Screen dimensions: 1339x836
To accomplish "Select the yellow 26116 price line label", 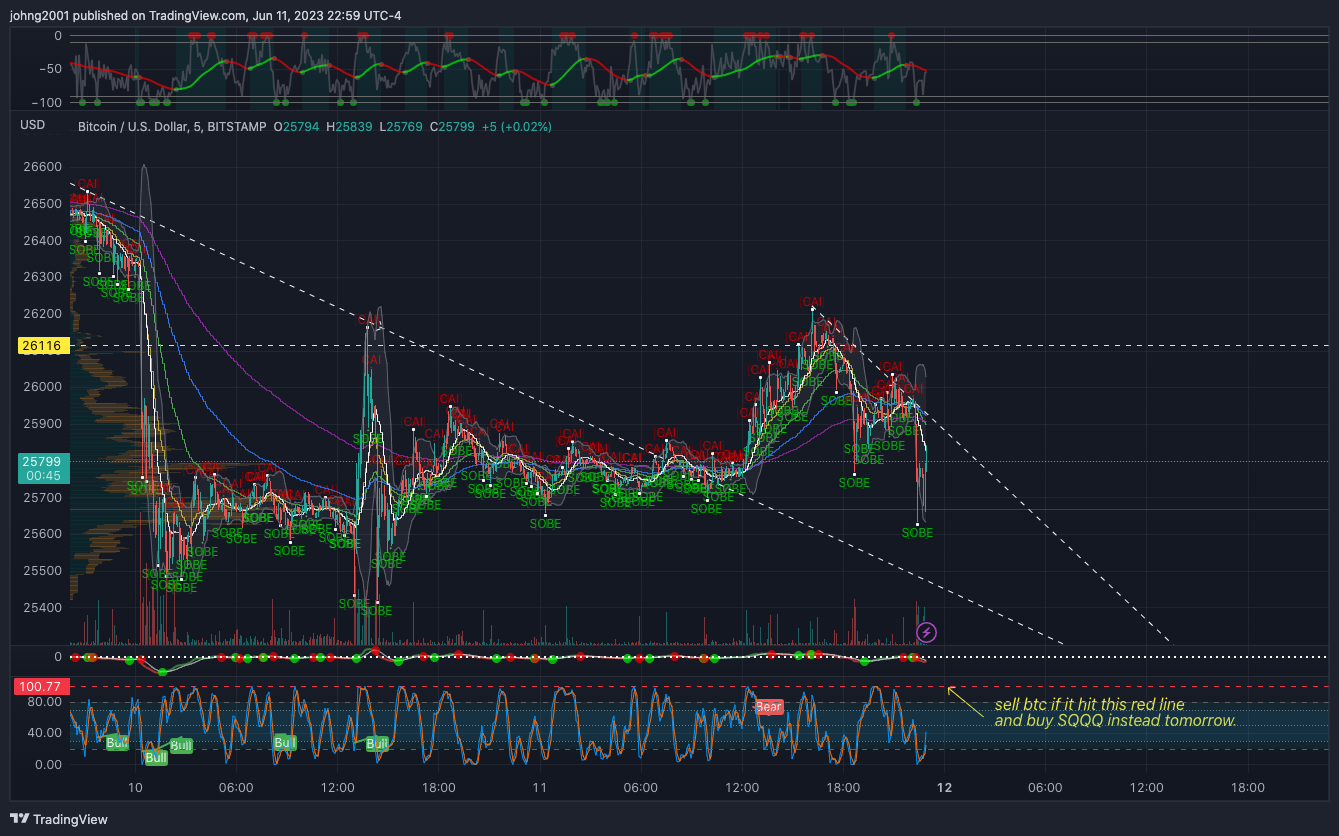I will (x=42, y=346).
